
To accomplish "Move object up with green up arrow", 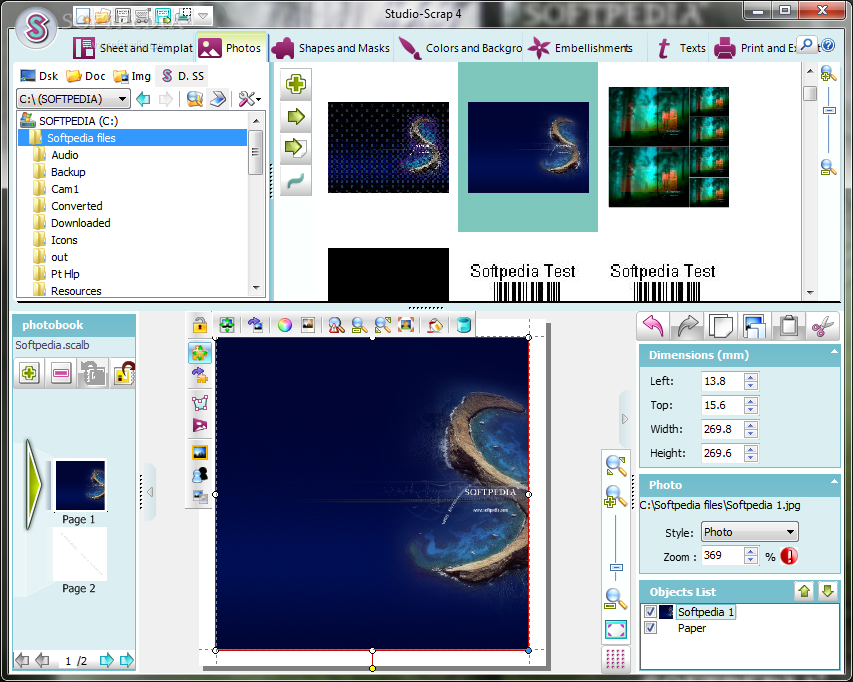I will click(803, 591).
